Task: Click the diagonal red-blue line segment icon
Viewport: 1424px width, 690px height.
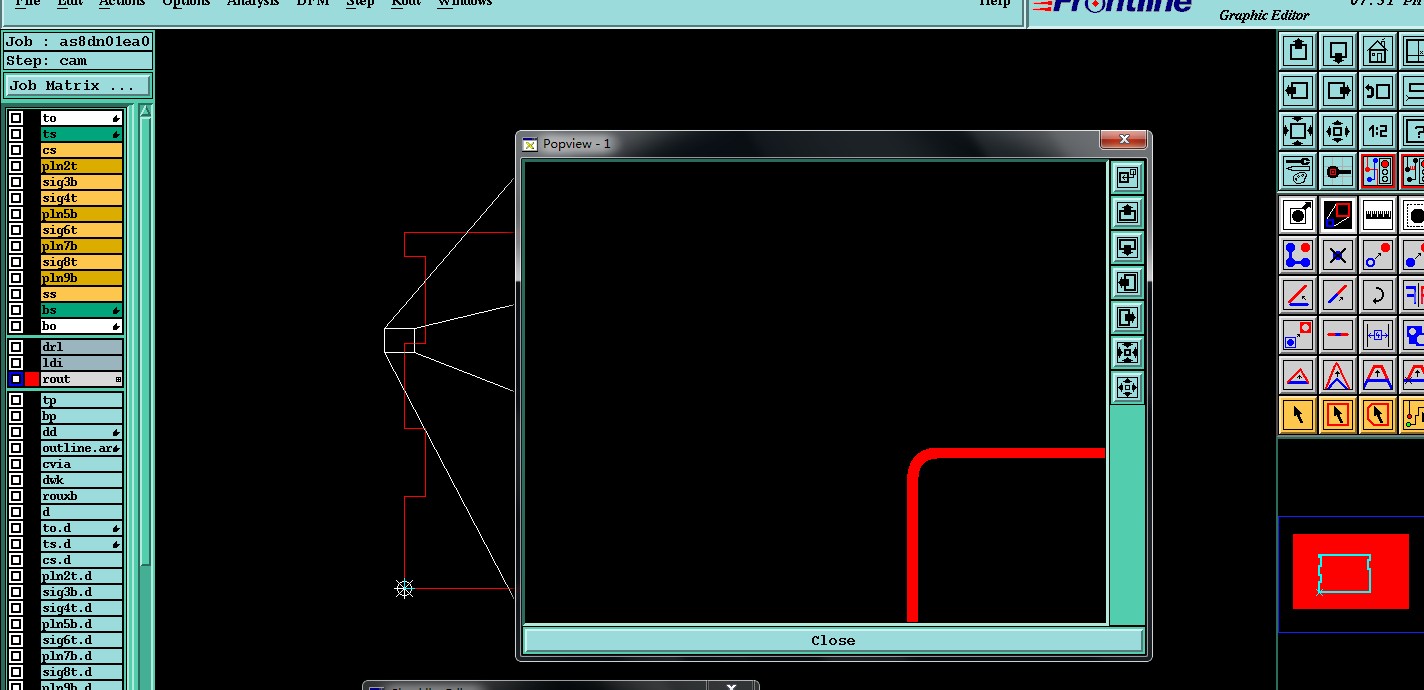Action: pyautogui.click(x=1338, y=295)
